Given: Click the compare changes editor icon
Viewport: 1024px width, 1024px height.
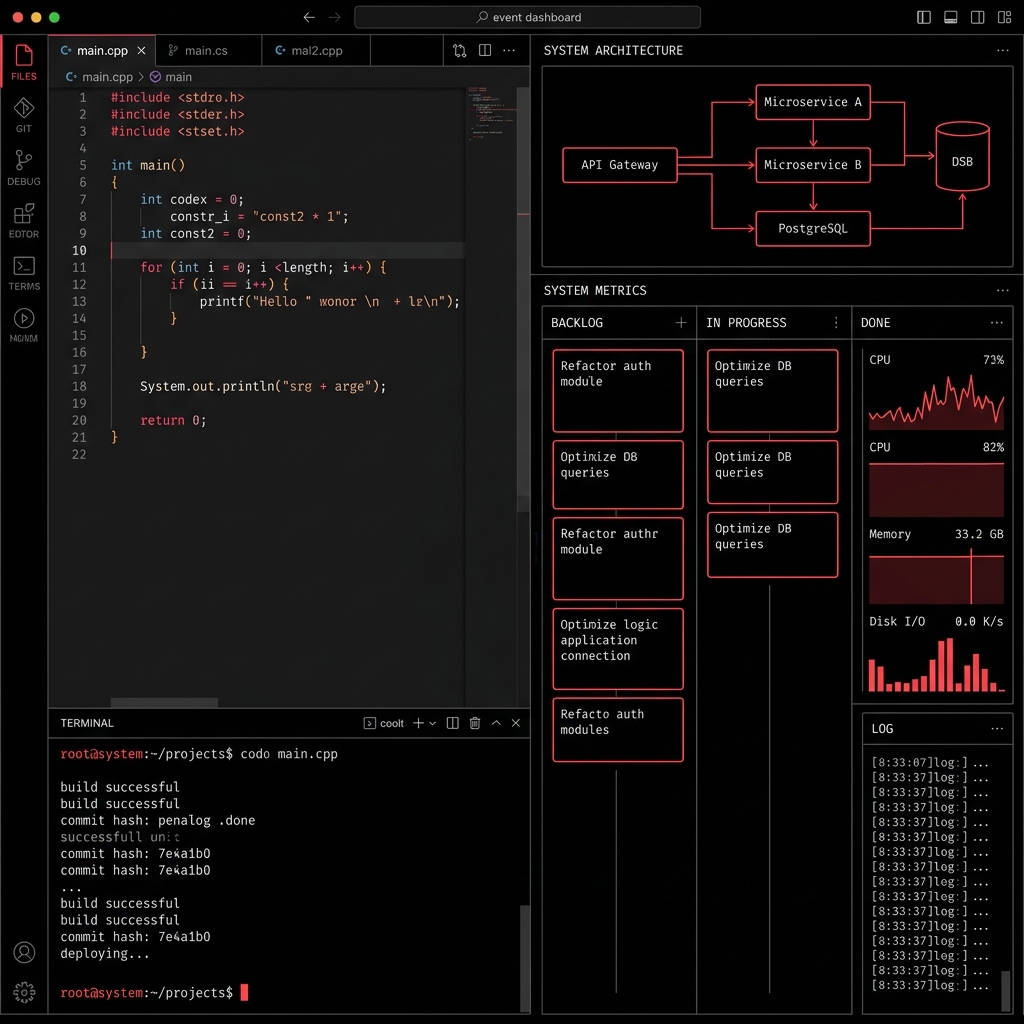Looking at the screenshot, I should click(x=460, y=50).
